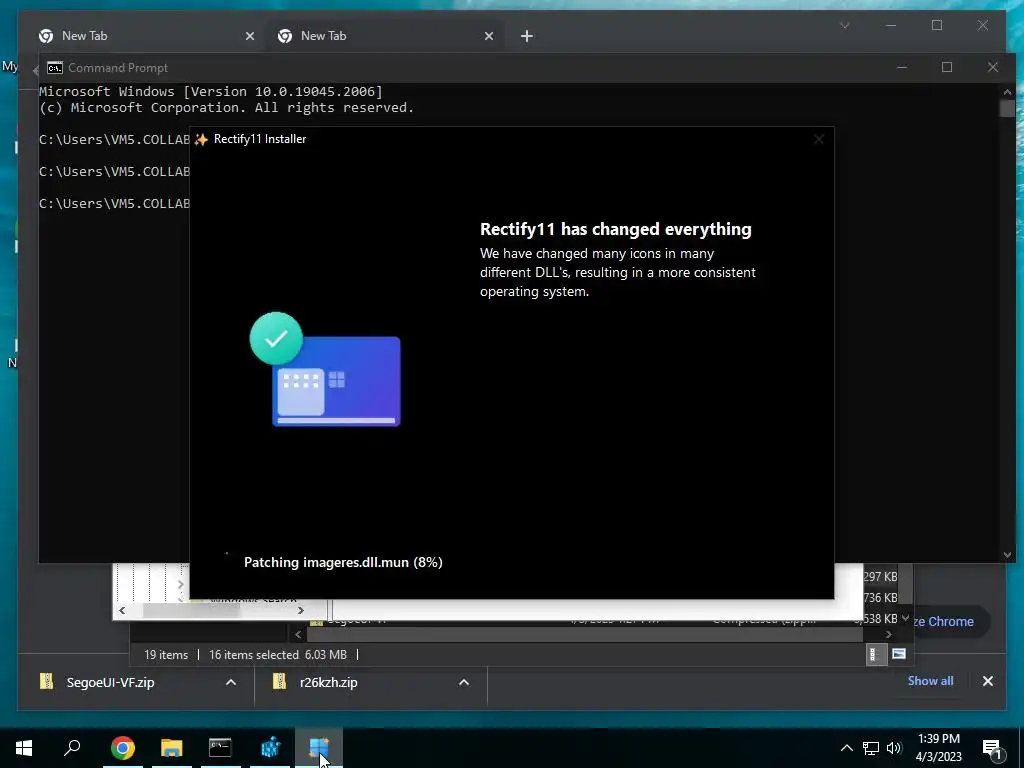Open Google Chrome from the taskbar

123,748
